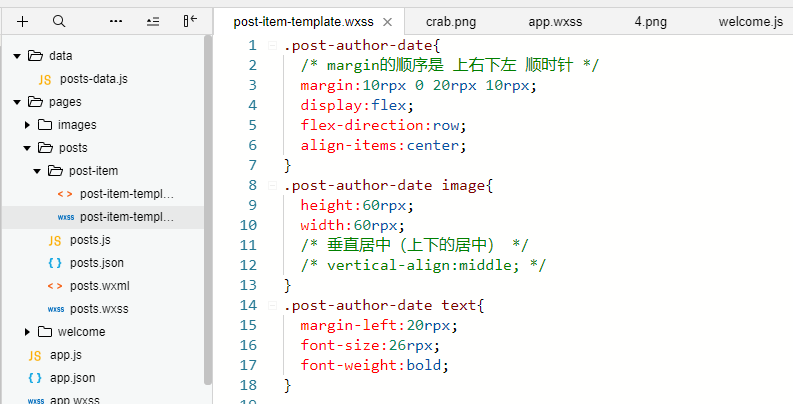Expand the welcome folder arrow
The height and width of the screenshot is (404, 793).
point(27,332)
